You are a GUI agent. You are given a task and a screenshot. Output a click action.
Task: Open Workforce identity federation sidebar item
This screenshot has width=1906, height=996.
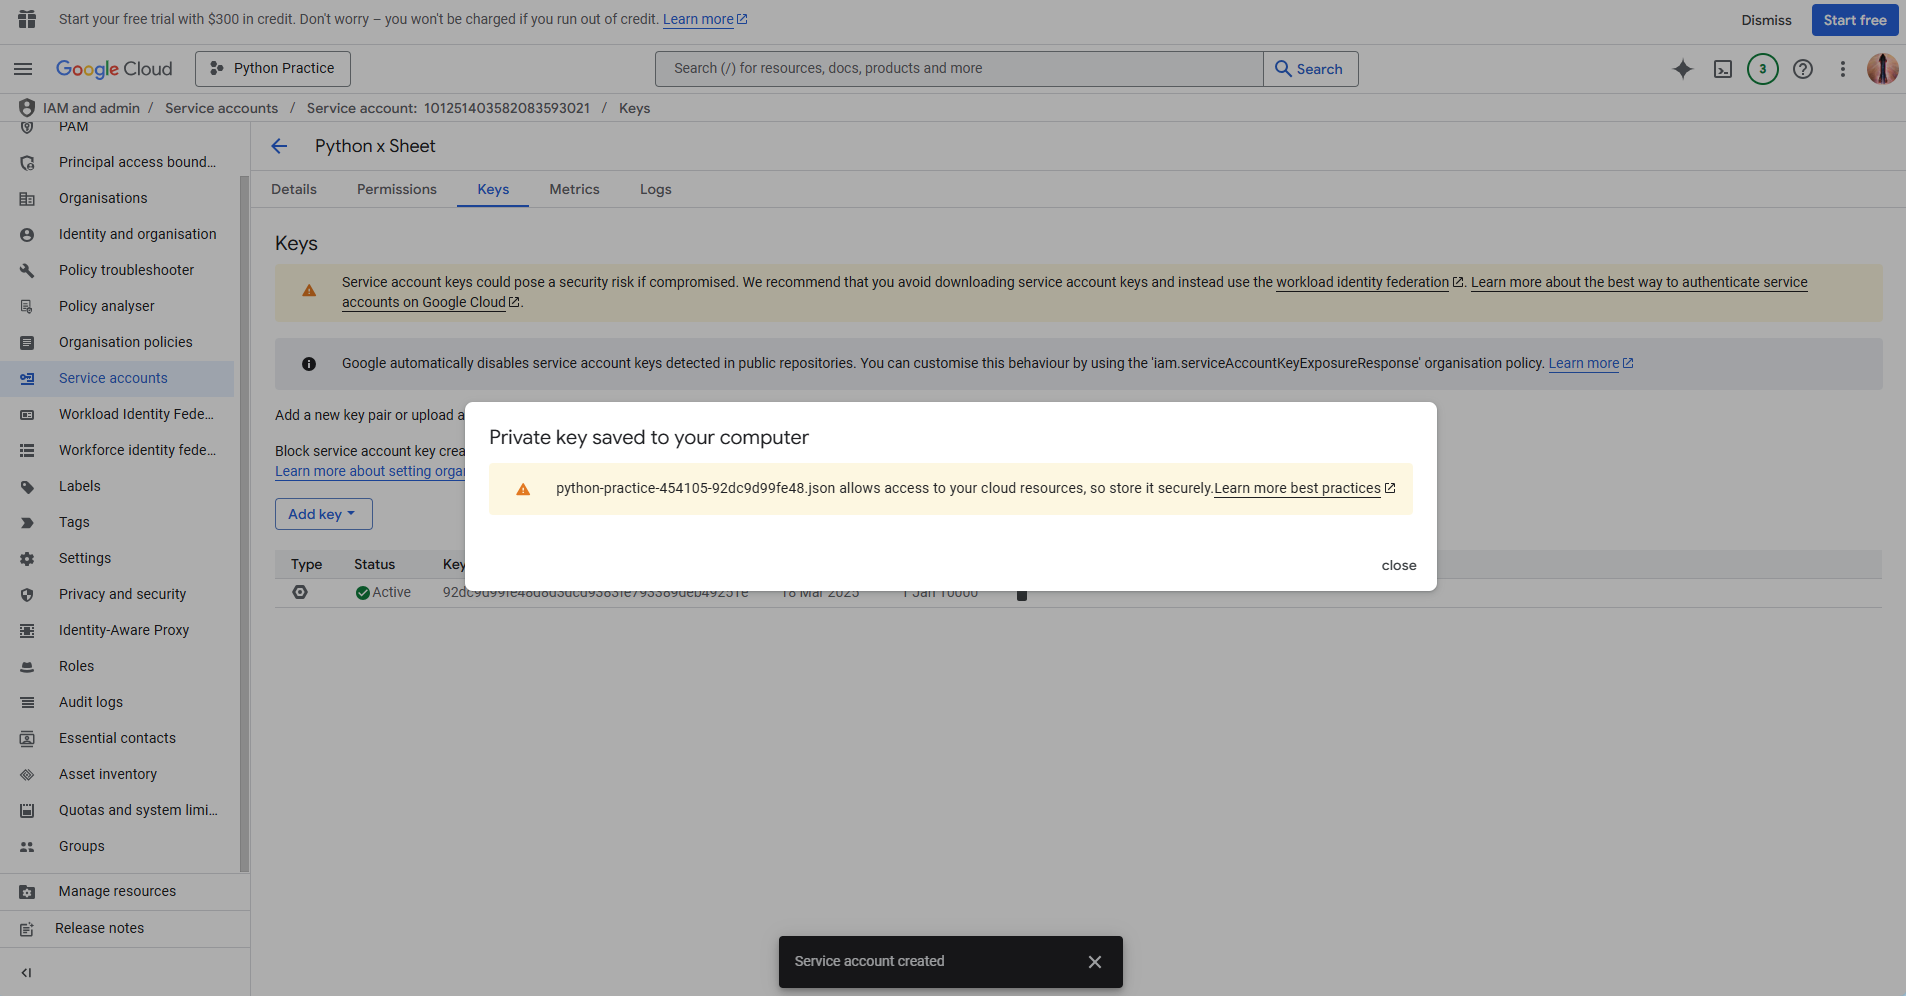(117, 450)
